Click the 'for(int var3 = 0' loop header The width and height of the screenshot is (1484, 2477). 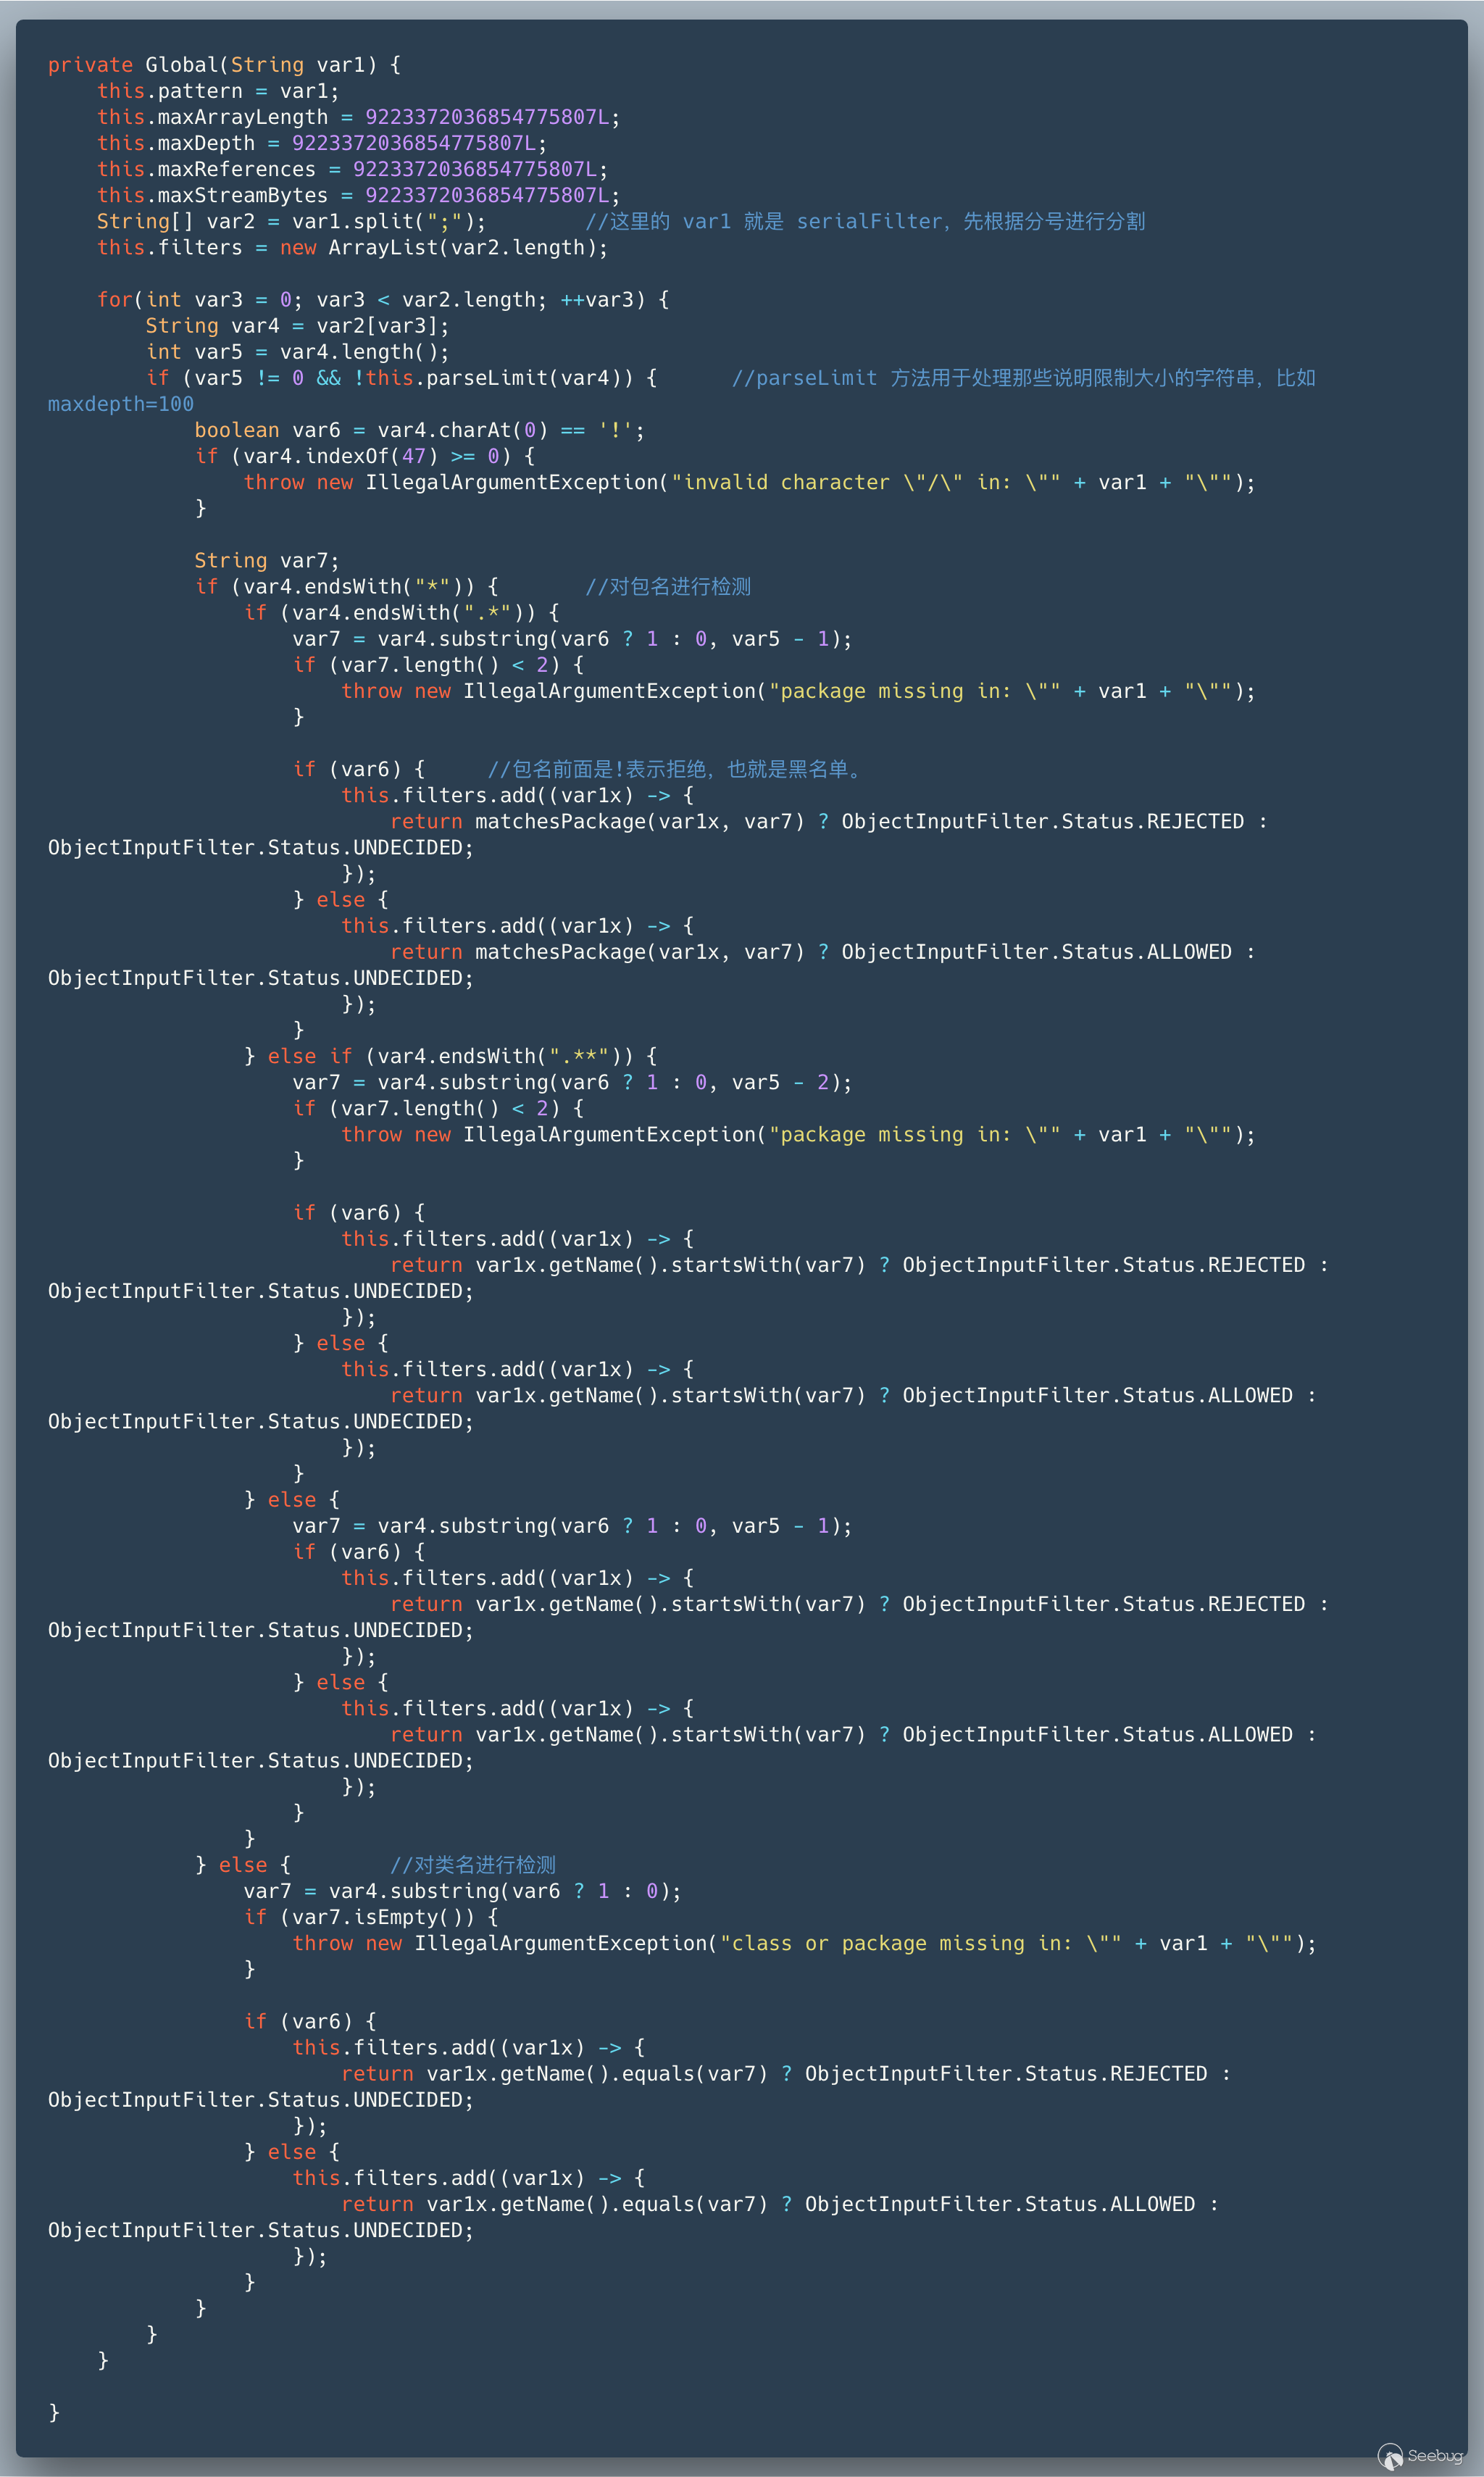tap(383, 300)
